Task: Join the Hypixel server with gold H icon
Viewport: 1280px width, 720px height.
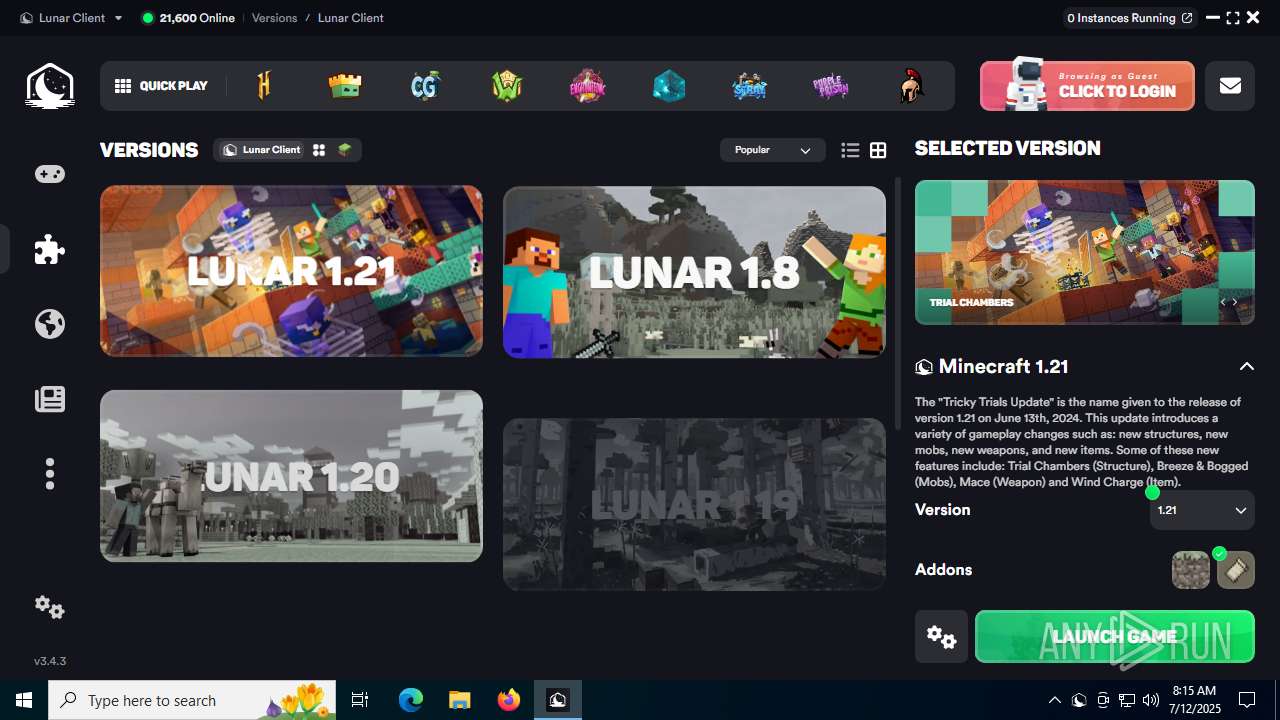Action: pos(264,86)
